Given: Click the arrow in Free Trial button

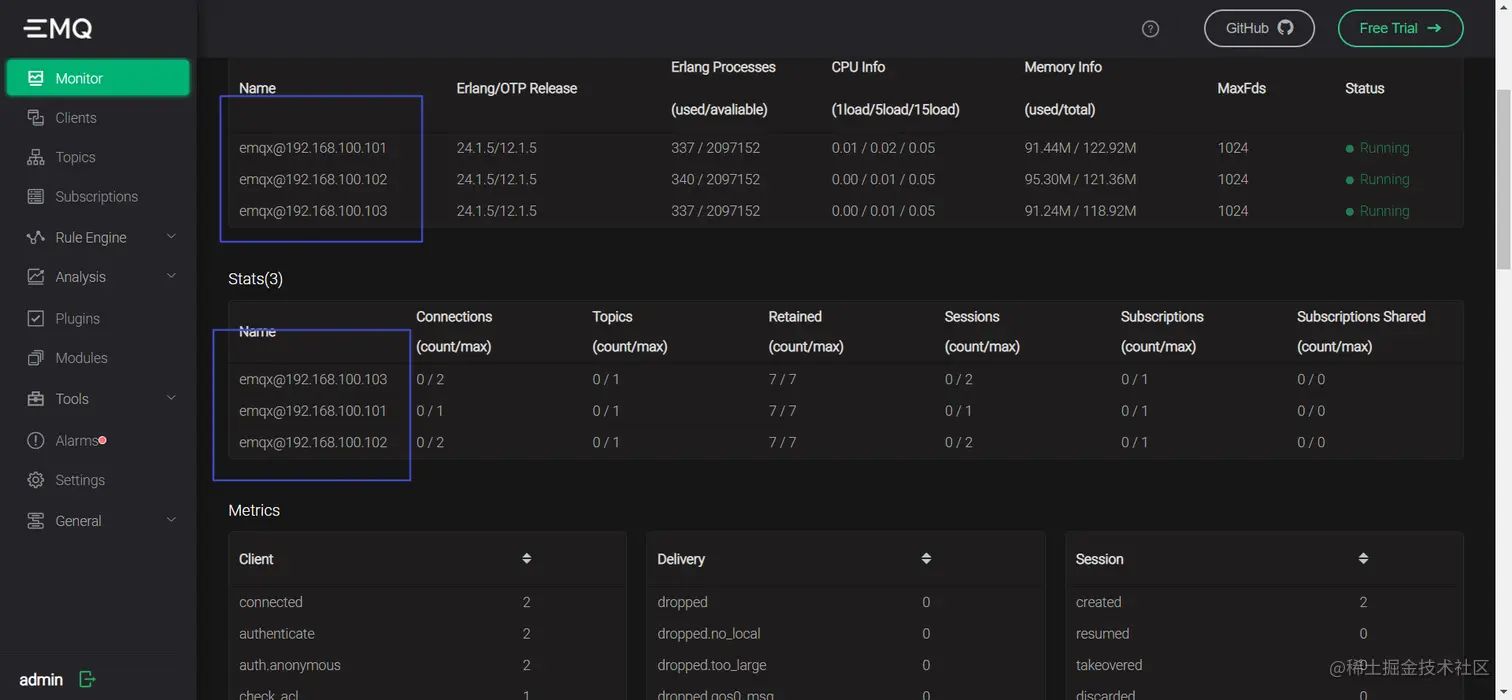Looking at the screenshot, I should click(1434, 28).
